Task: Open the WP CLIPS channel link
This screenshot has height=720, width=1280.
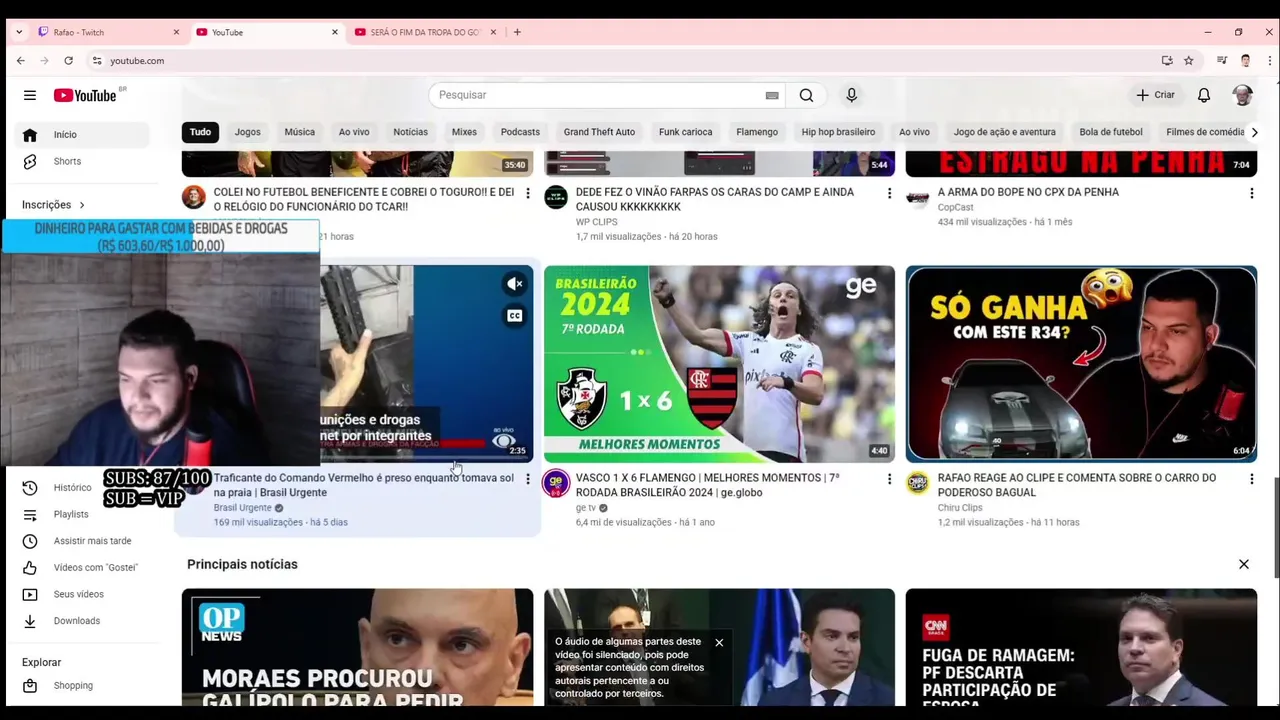Action: [x=596, y=222]
